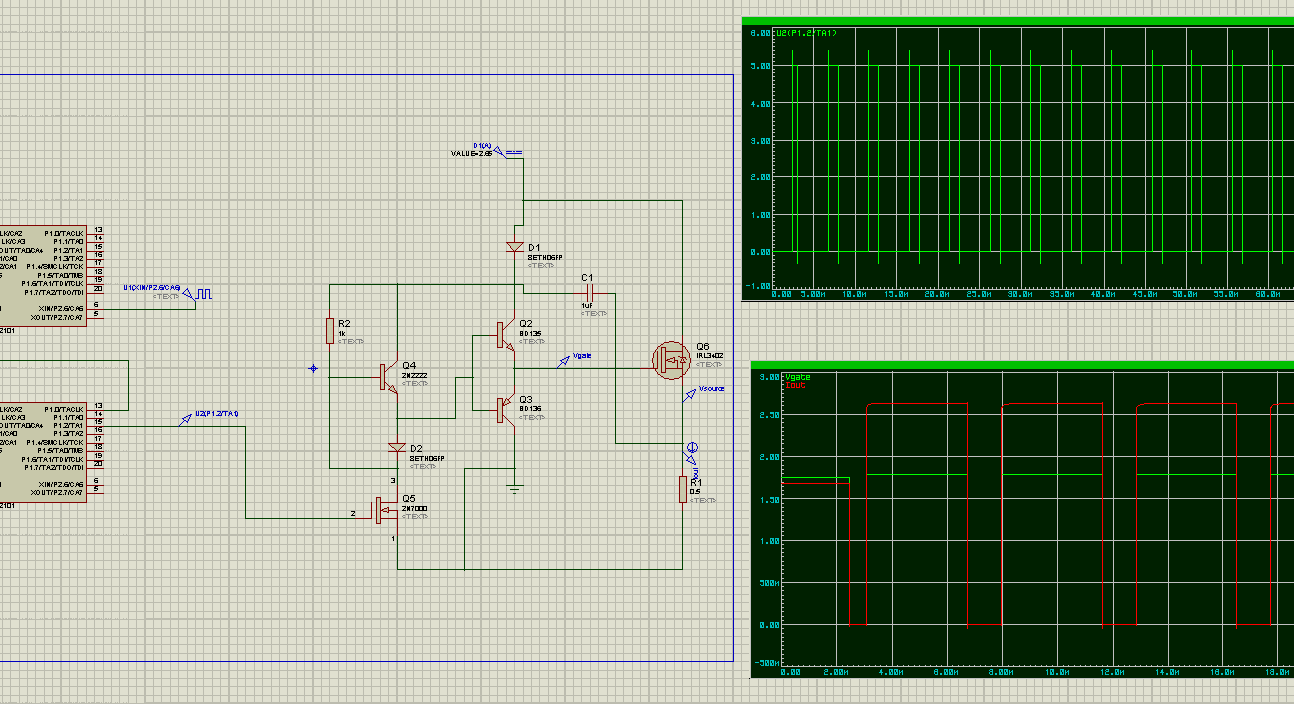This screenshot has height=704, width=1294.
Task: Select the Vgate voltage probe arrow
Action: pos(565,361)
